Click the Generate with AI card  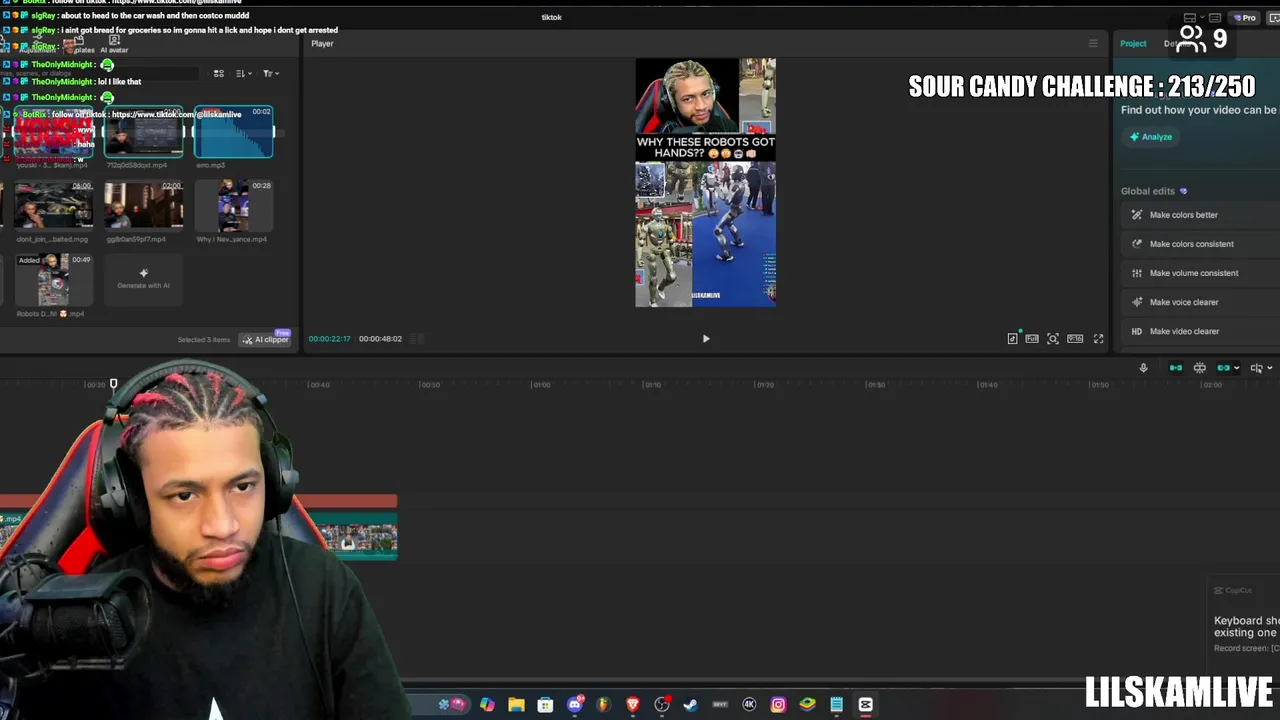(x=143, y=279)
